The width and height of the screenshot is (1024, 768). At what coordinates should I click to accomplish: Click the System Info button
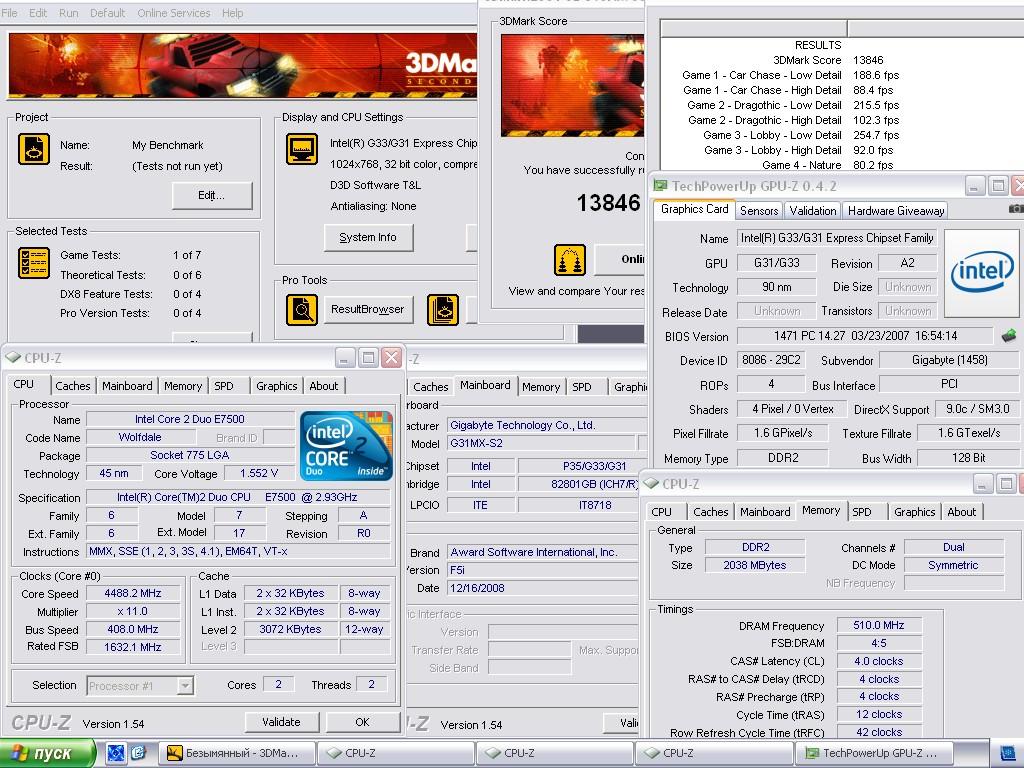(x=368, y=238)
